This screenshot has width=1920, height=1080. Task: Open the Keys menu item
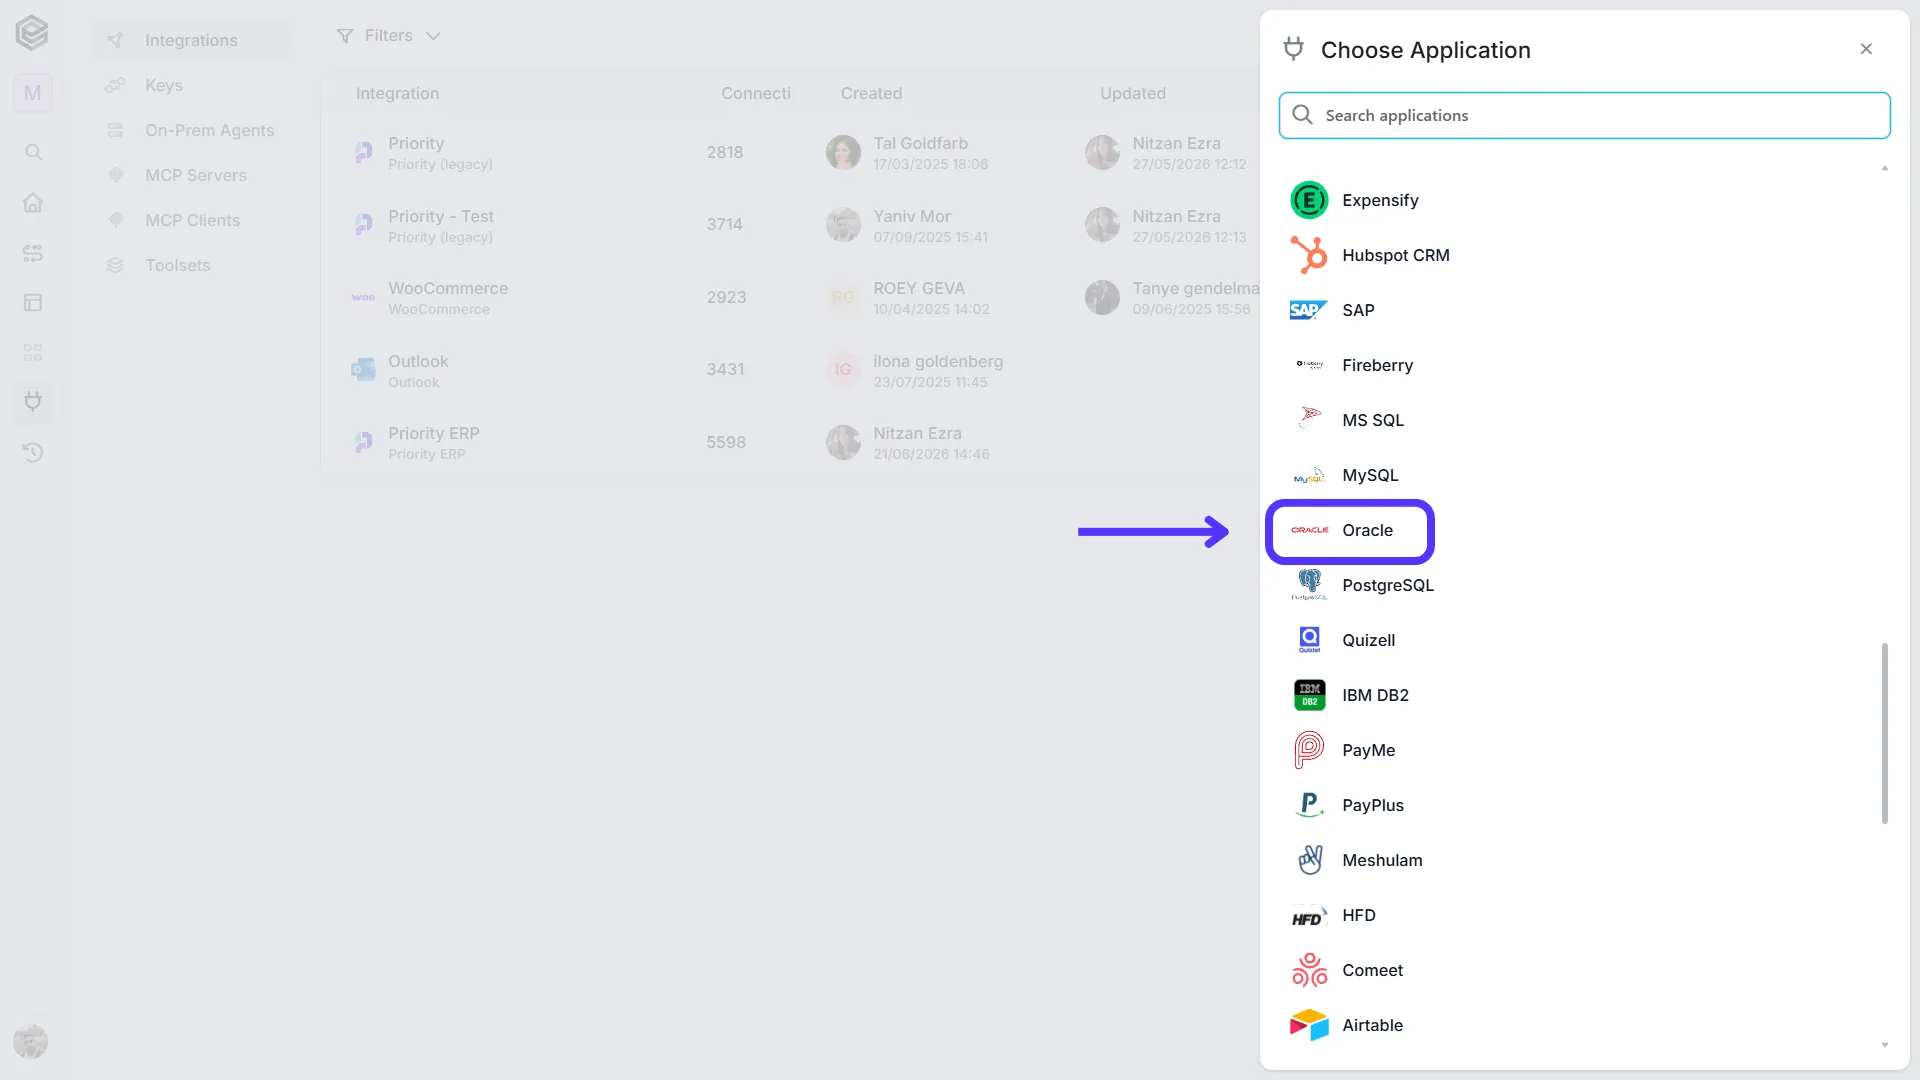(164, 85)
